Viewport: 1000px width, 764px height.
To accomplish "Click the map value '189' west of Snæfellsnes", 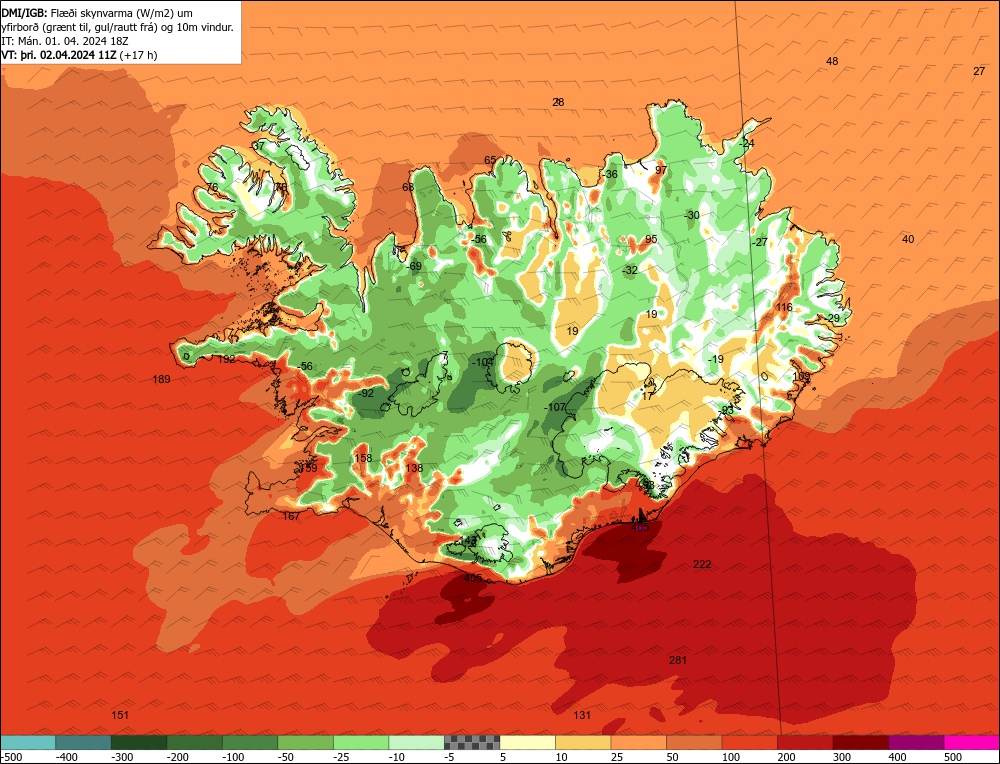I will (161, 379).
